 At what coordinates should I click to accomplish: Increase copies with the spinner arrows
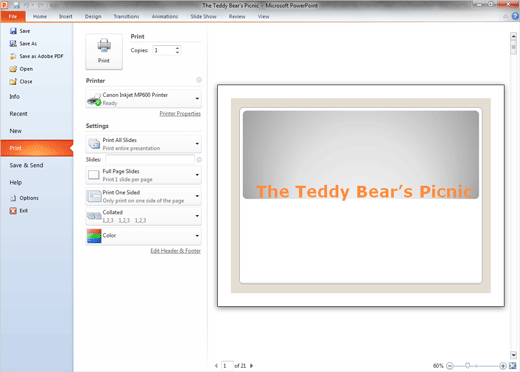coord(177,48)
